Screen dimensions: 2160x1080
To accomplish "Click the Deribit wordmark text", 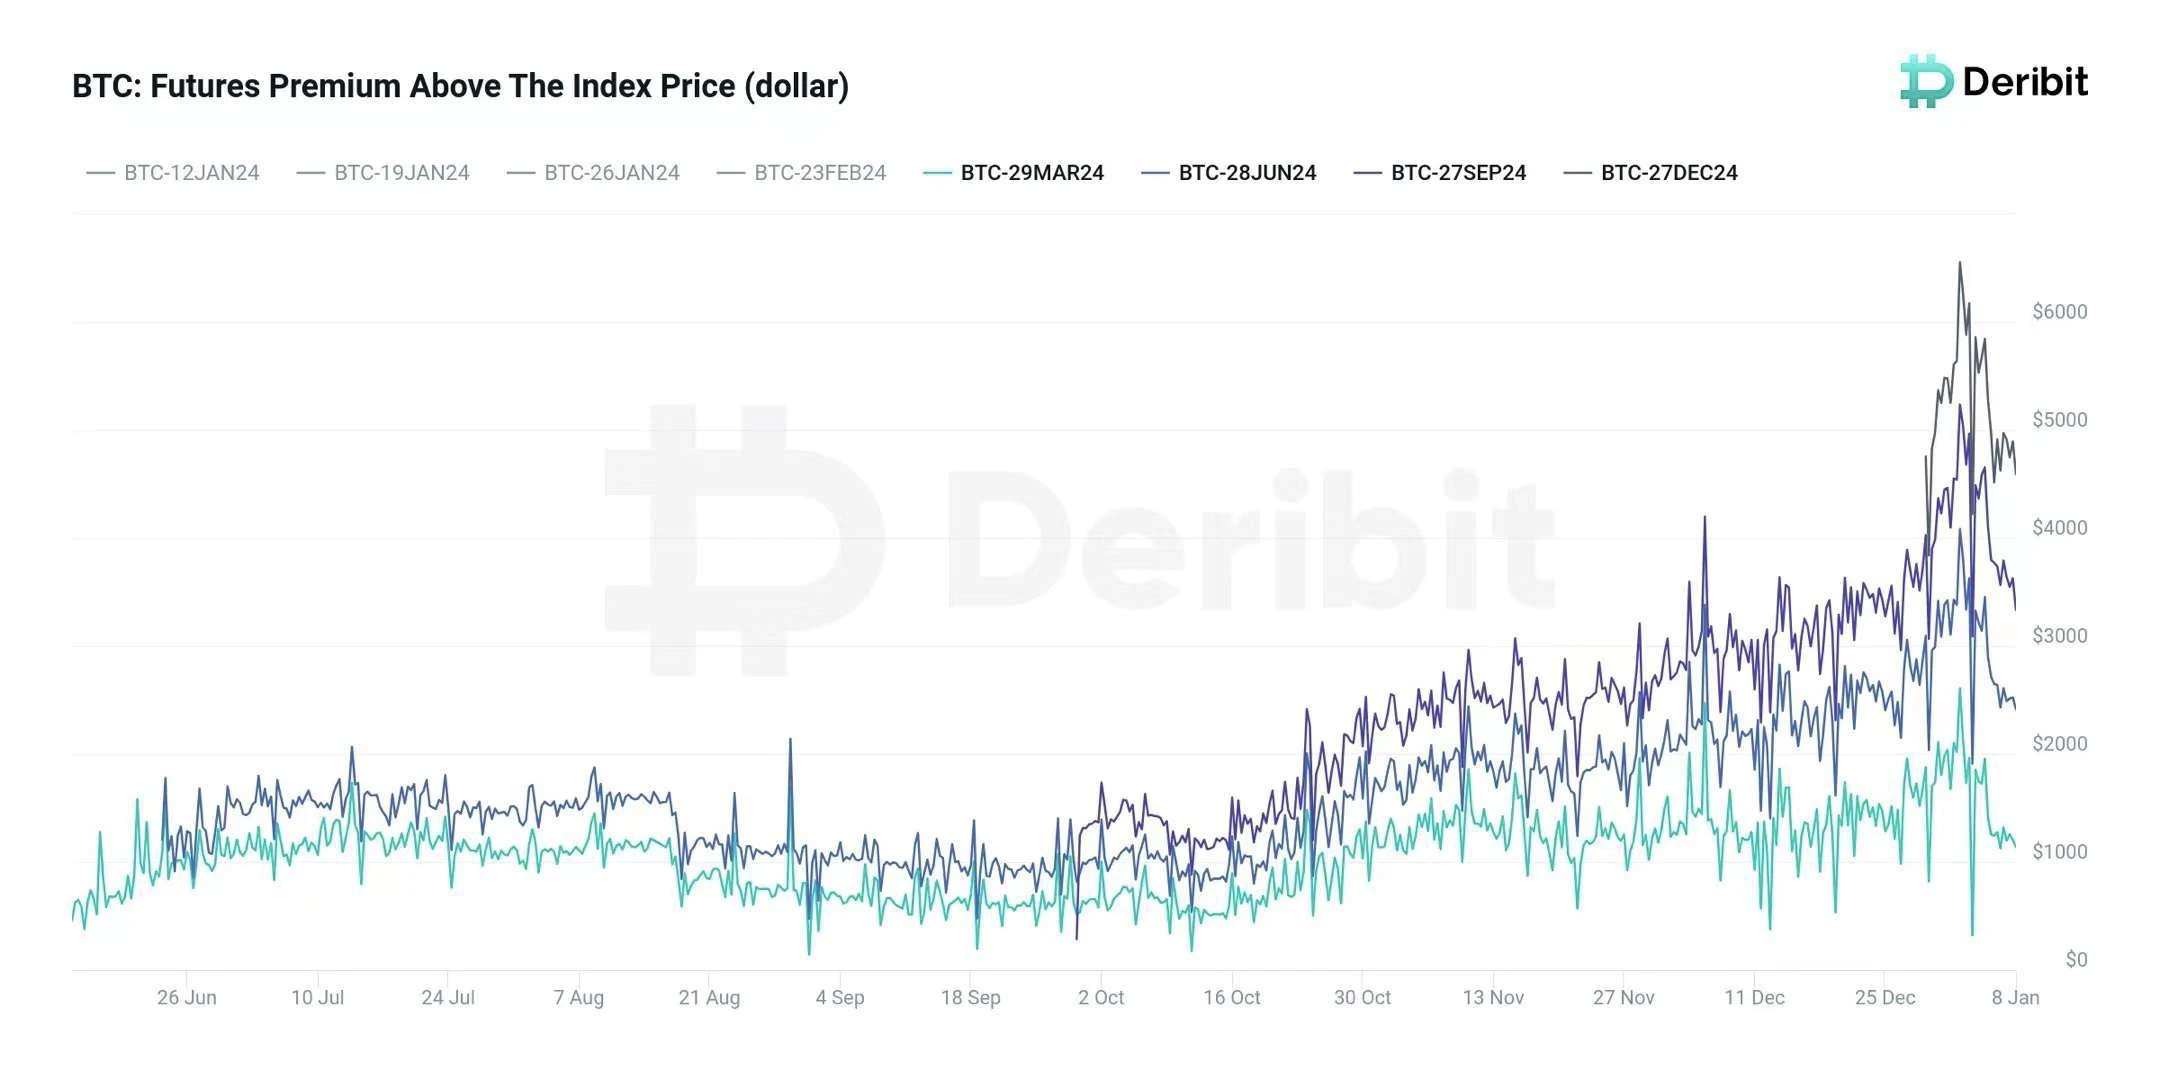I will tap(2025, 82).
